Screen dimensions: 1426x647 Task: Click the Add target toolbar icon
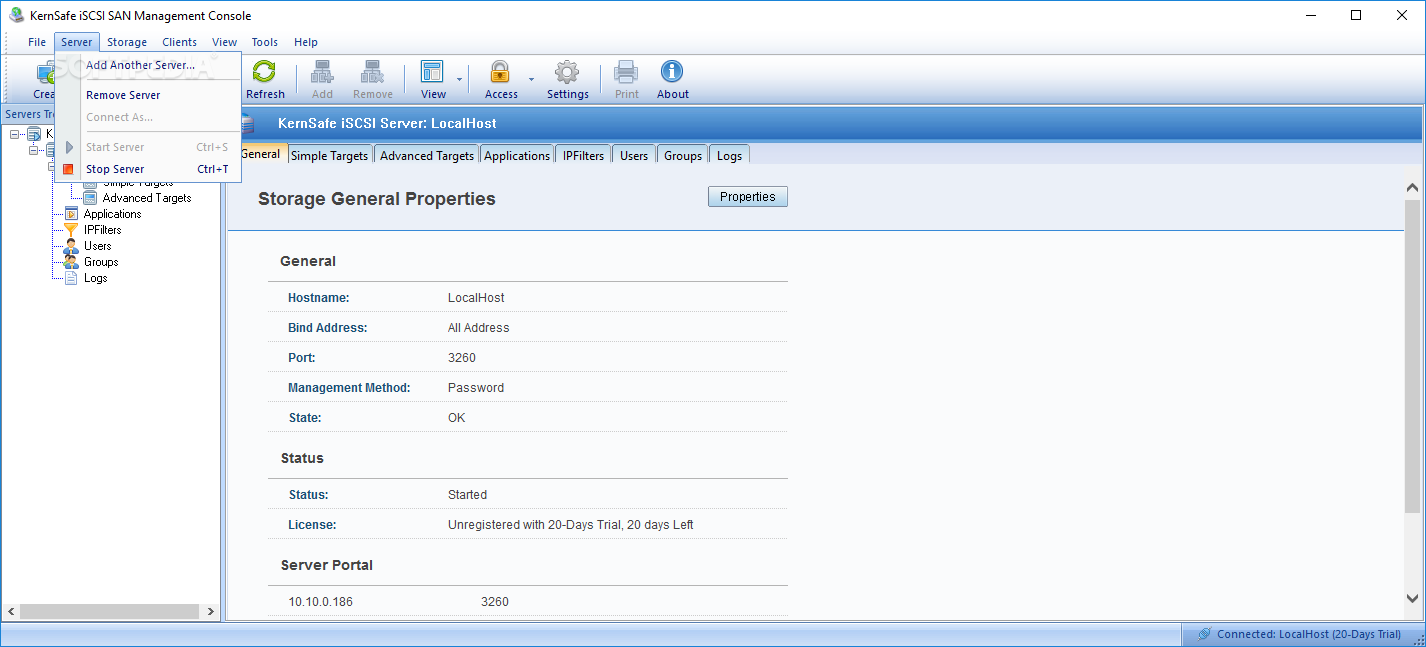pyautogui.click(x=322, y=72)
